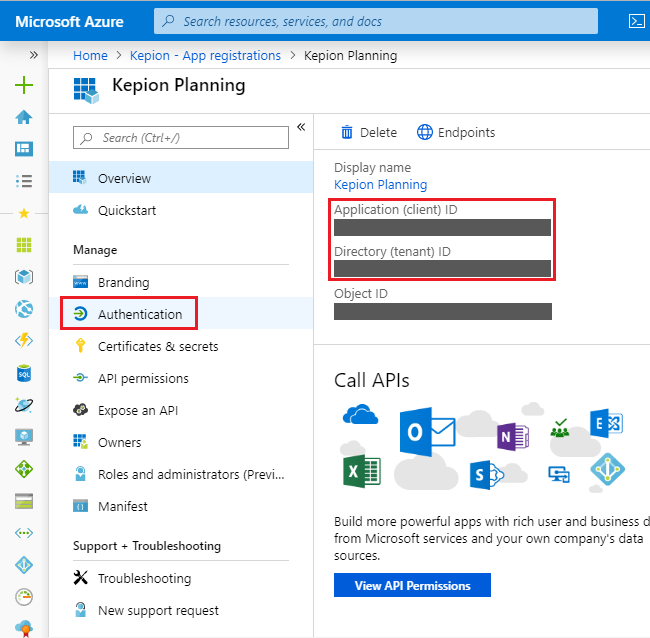Open All resources green grid icon
Viewport: 650px width, 638px height.
pos(24,245)
